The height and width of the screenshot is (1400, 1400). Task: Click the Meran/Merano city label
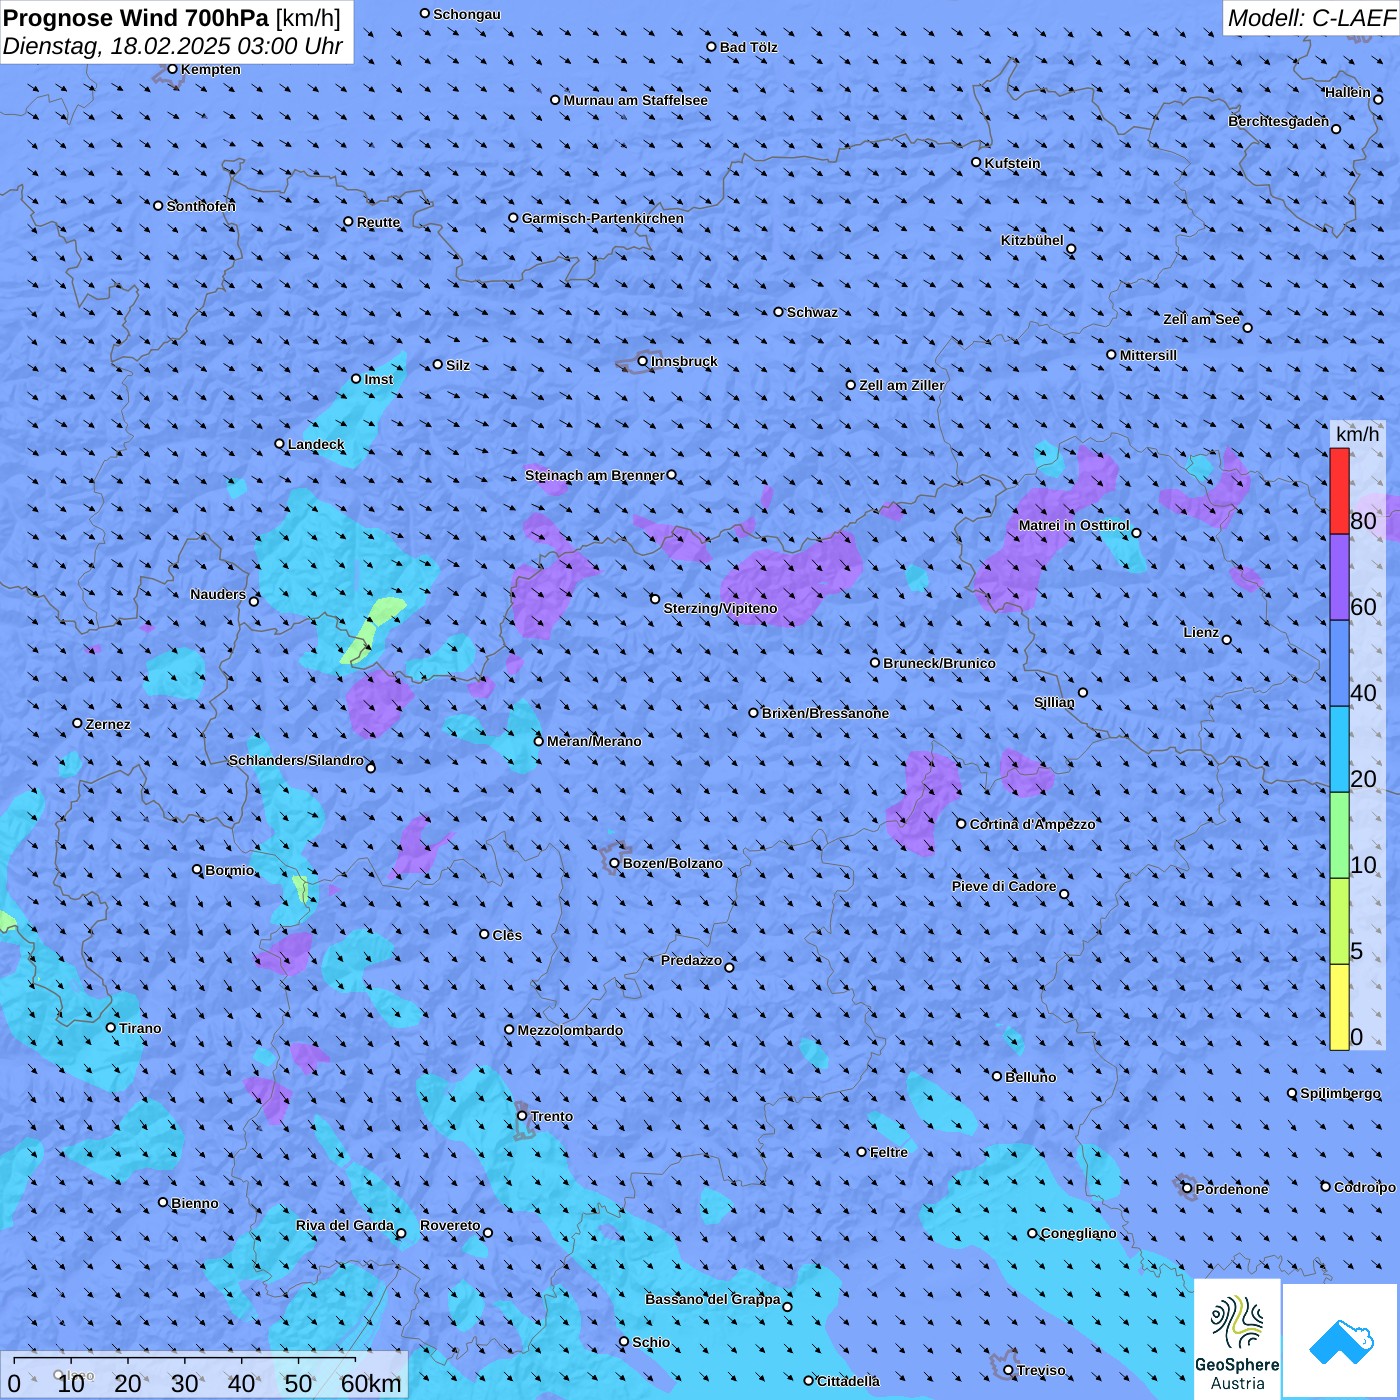pos(594,741)
